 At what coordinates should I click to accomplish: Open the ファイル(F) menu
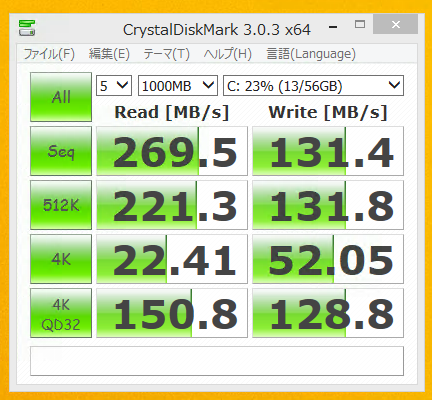(x=49, y=54)
